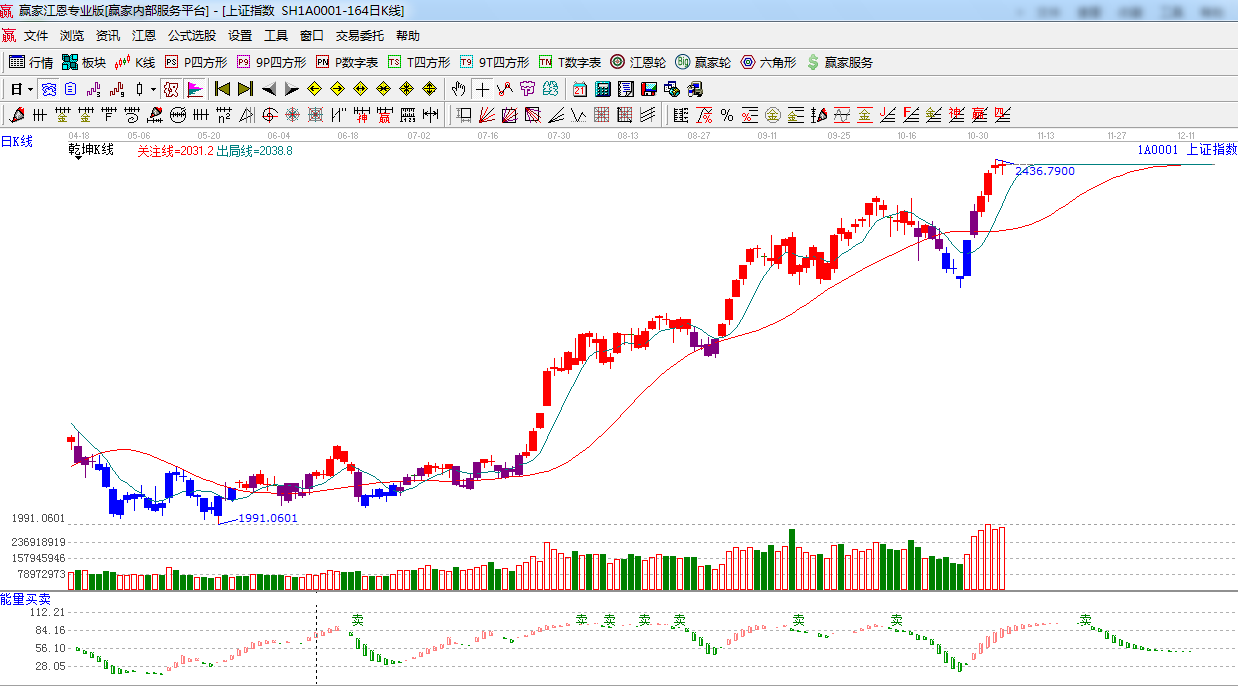Screen dimensions: 1238x686
Task: Open the calendar icon in toolbar
Action: [x=580, y=89]
